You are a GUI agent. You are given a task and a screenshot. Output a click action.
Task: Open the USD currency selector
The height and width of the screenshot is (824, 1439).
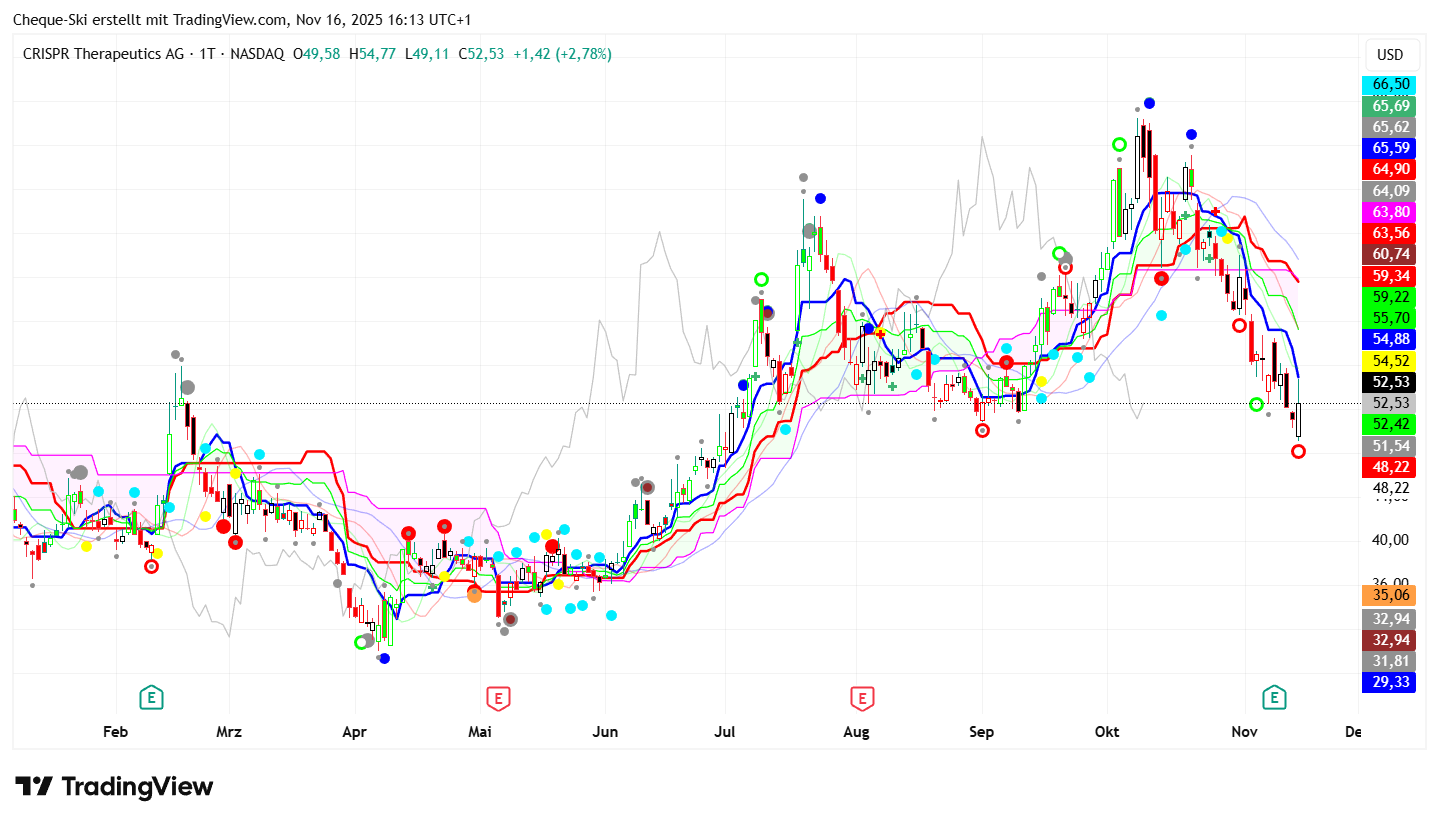coord(1390,55)
